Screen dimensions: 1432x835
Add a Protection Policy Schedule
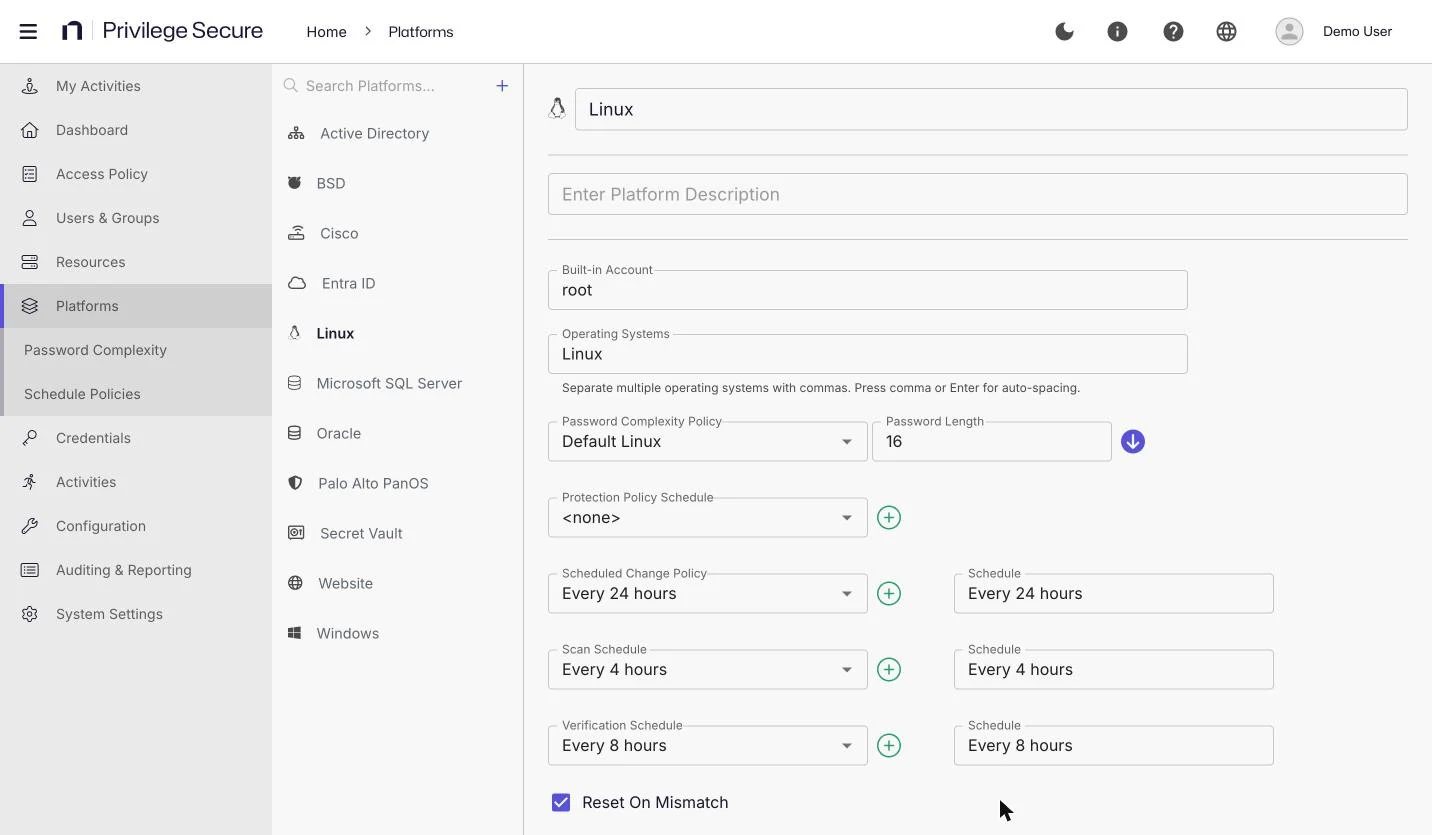(x=888, y=517)
